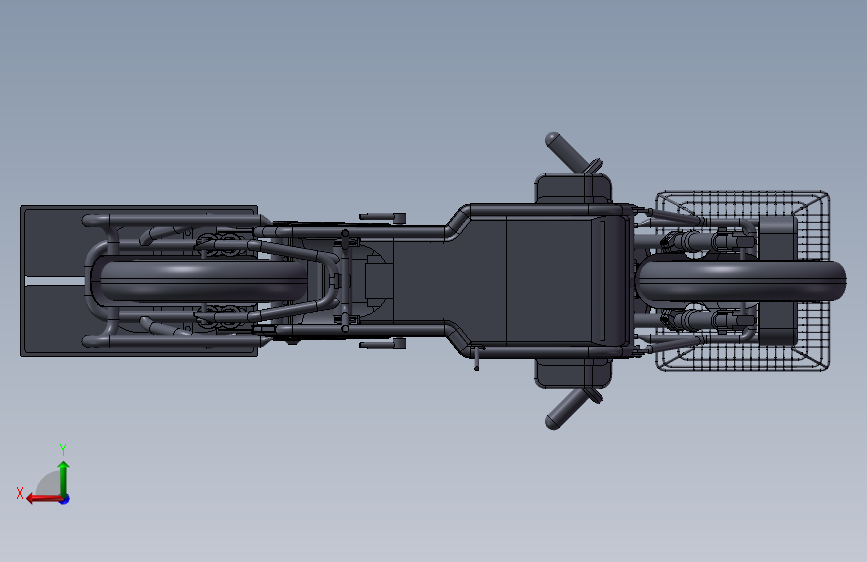
Task: Select the rear tire of the motorcycle model
Action: coord(202,280)
